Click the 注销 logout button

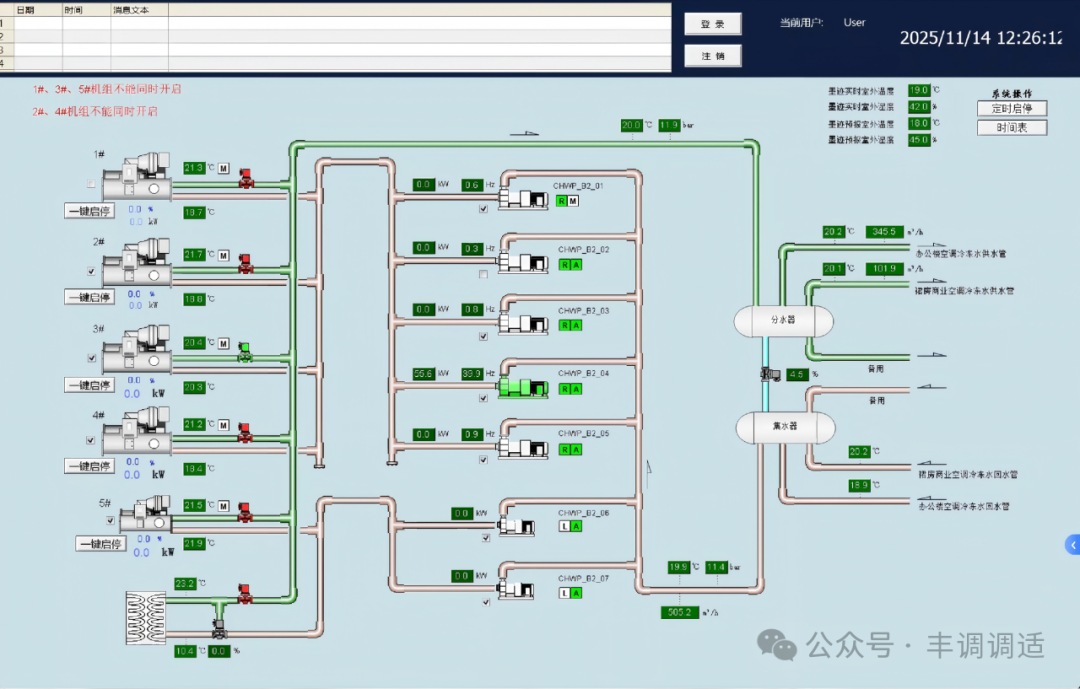pyautogui.click(x=713, y=56)
